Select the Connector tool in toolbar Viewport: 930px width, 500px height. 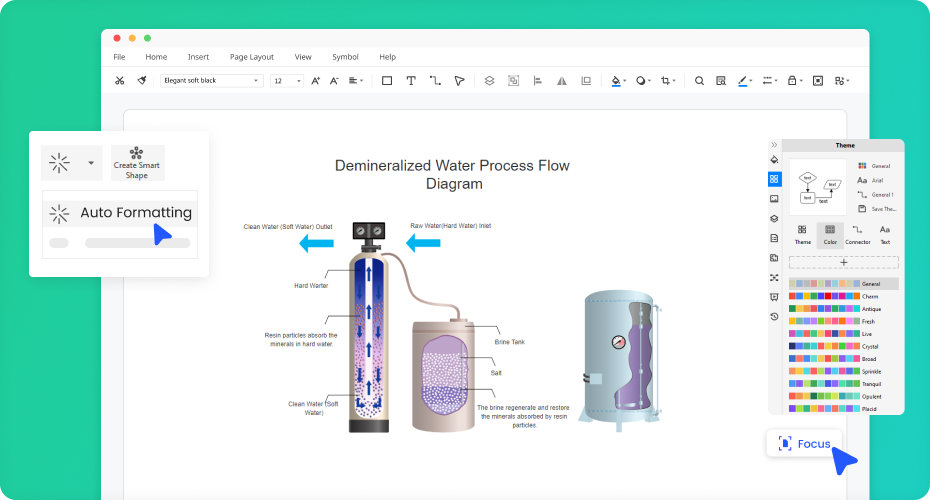click(x=435, y=80)
